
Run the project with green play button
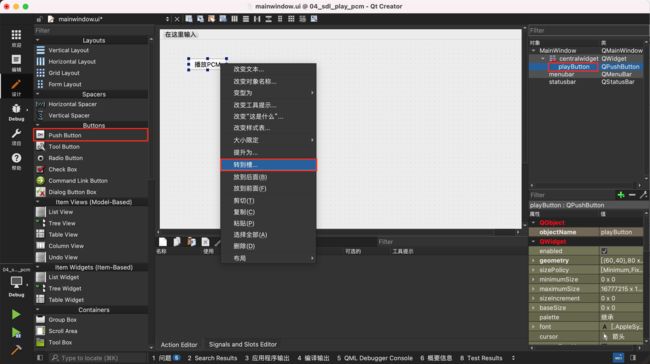(x=16, y=314)
